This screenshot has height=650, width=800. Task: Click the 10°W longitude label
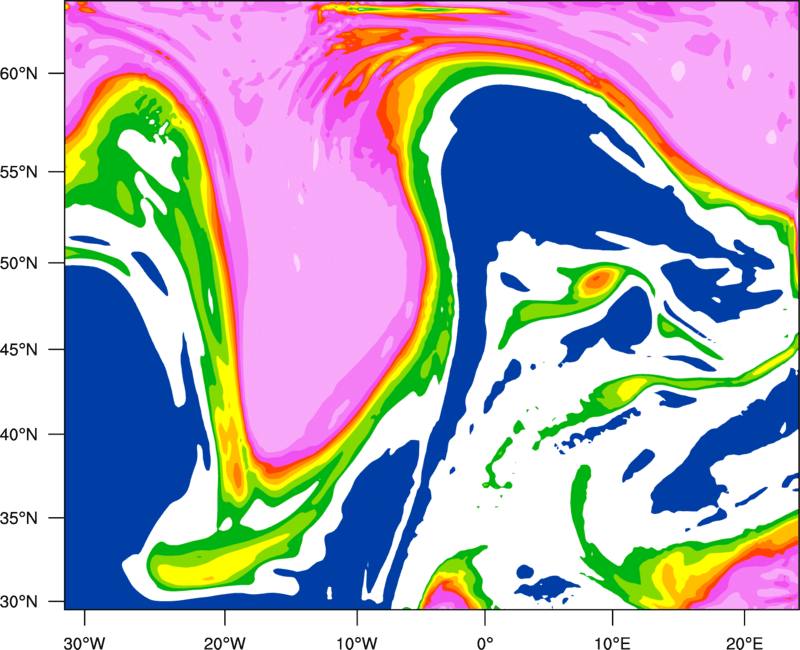357,643
